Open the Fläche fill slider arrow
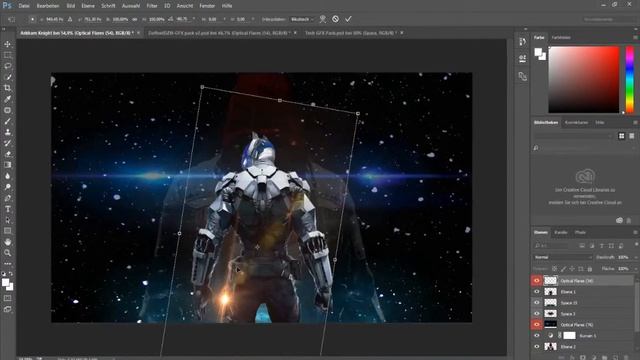The height and width of the screenshot is (360, 640). pyautogui.click(x=635, y=269)
